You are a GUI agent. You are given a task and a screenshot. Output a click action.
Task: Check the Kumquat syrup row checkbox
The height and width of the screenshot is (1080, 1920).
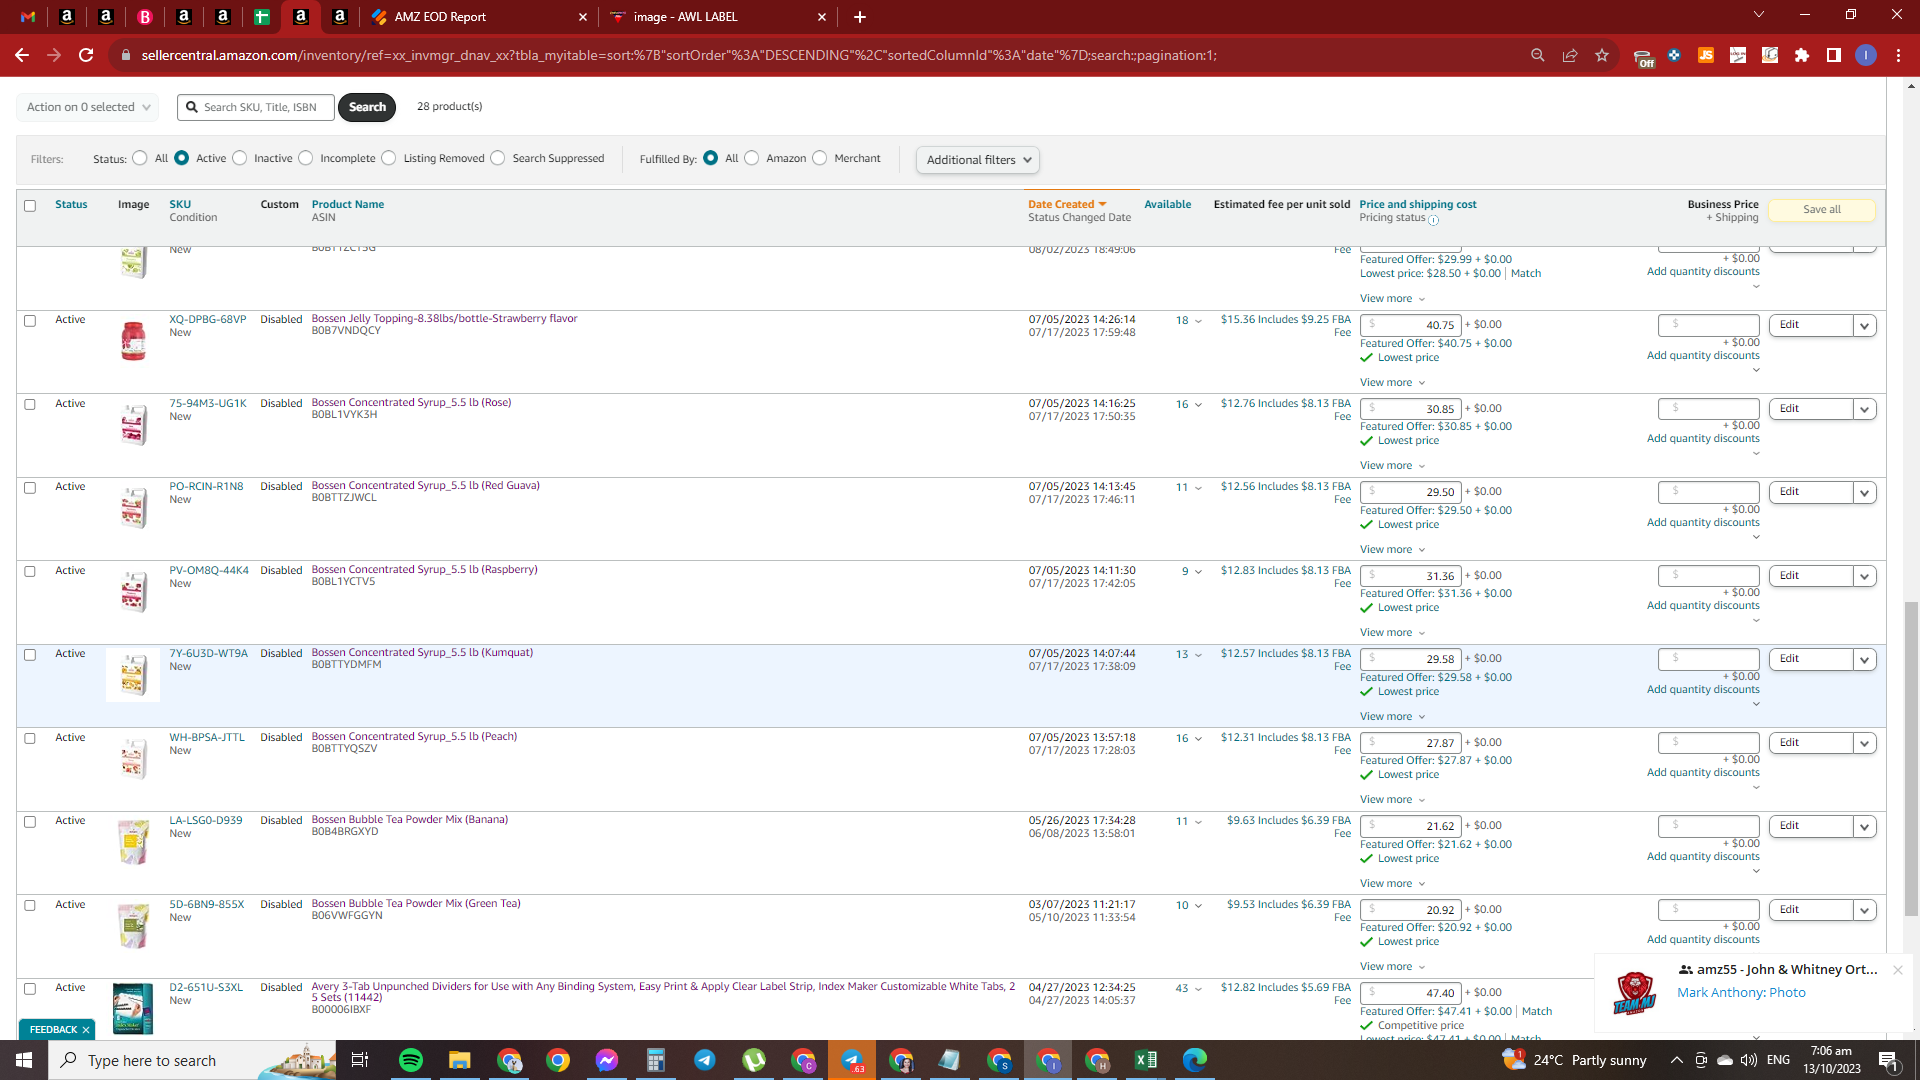click(30, 655)
